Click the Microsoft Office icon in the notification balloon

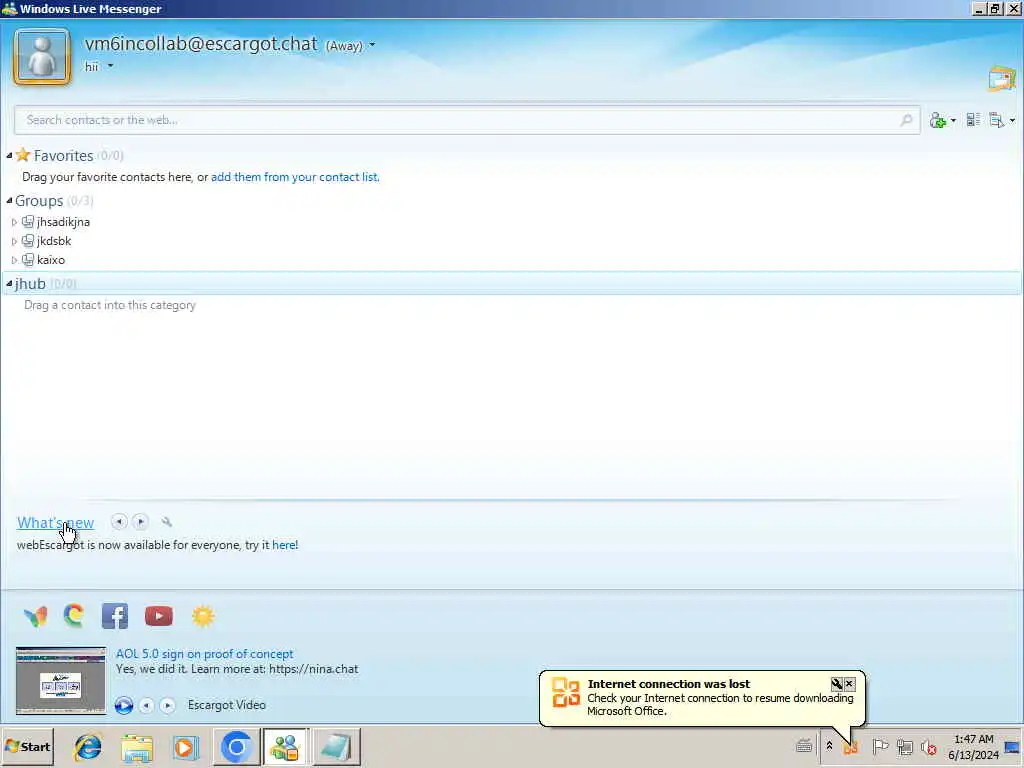[x=566, y=692]
